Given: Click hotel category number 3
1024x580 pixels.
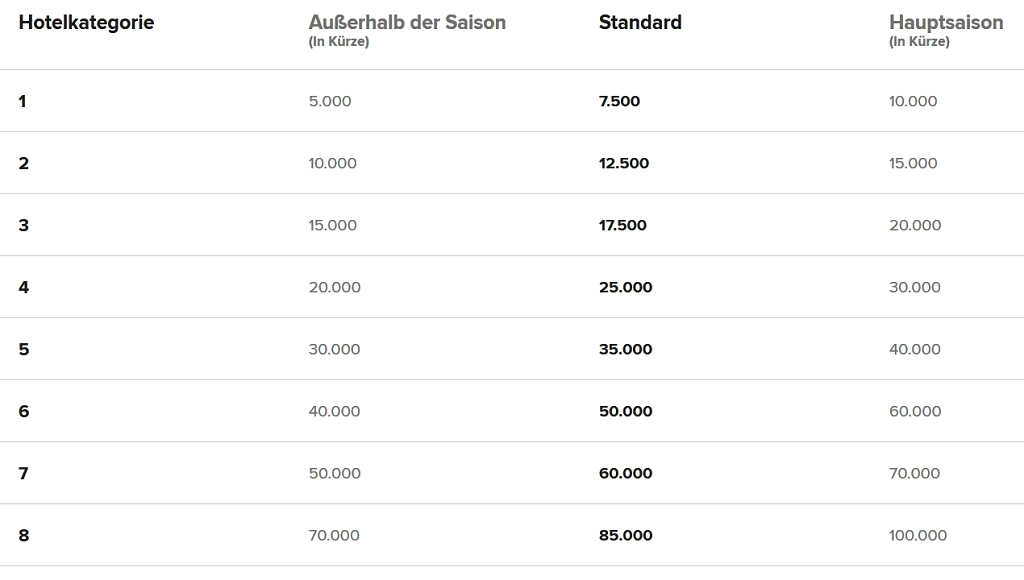Looking at the screenshot, I should click(24, 225).
